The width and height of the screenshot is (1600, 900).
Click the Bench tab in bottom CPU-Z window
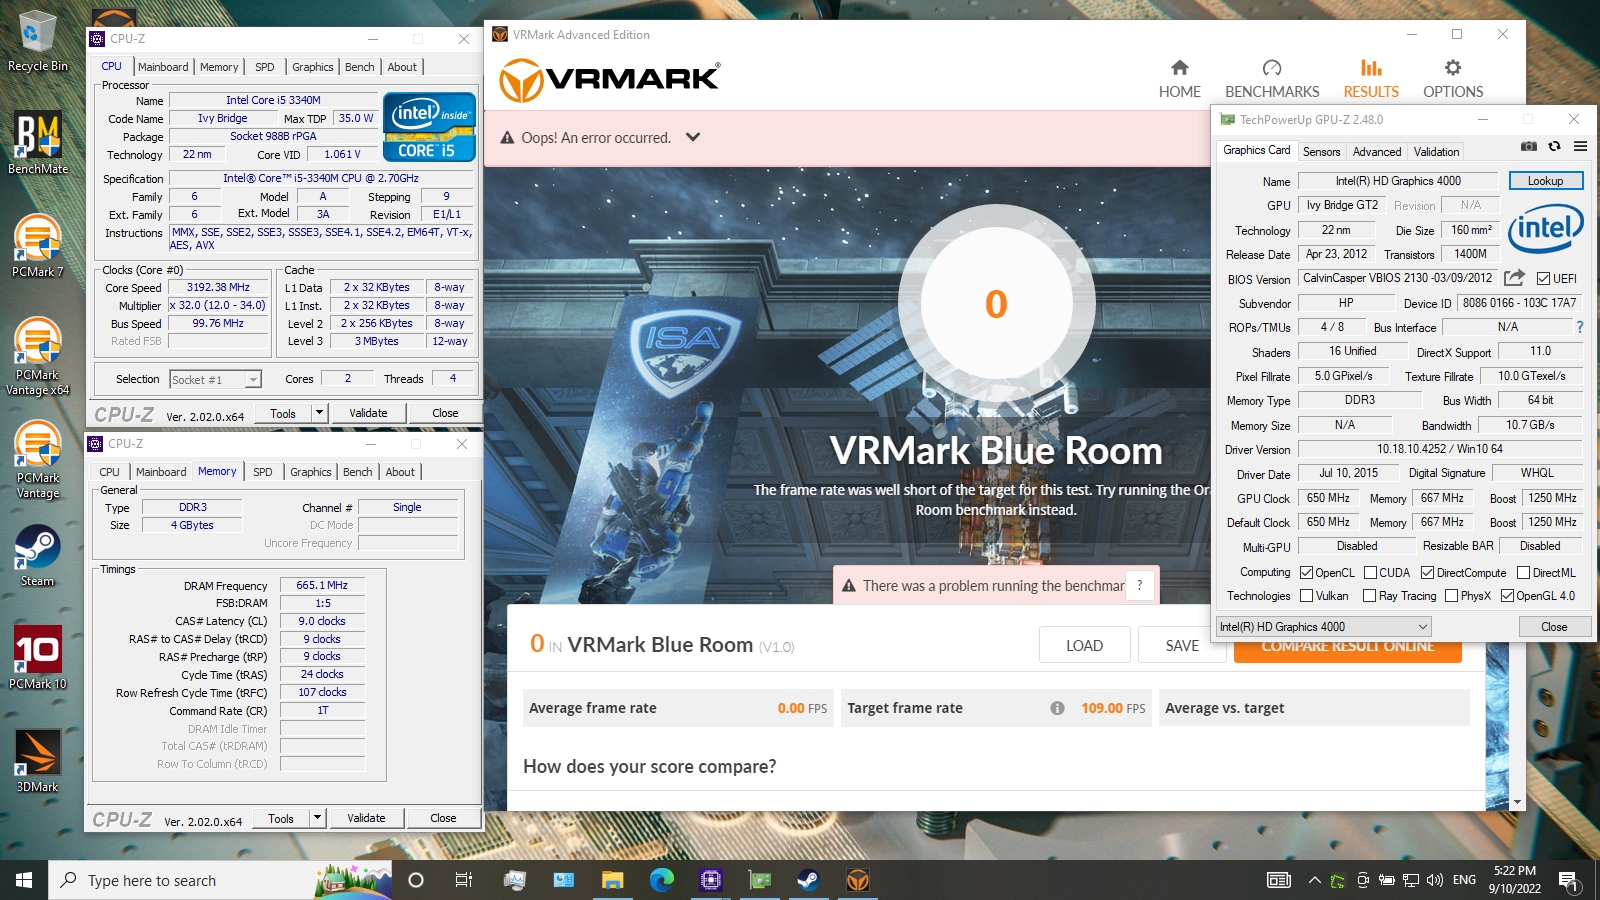pyautogui.click(x=357, y=472)
